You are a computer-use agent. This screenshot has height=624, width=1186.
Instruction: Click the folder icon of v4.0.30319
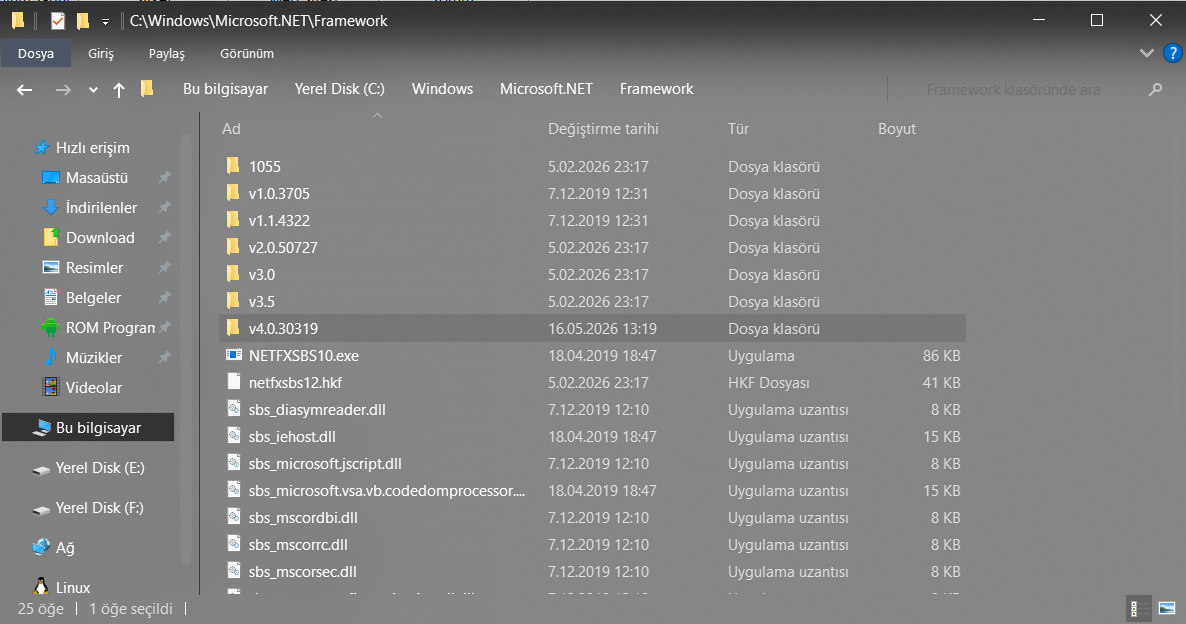(x=233, y=328)
